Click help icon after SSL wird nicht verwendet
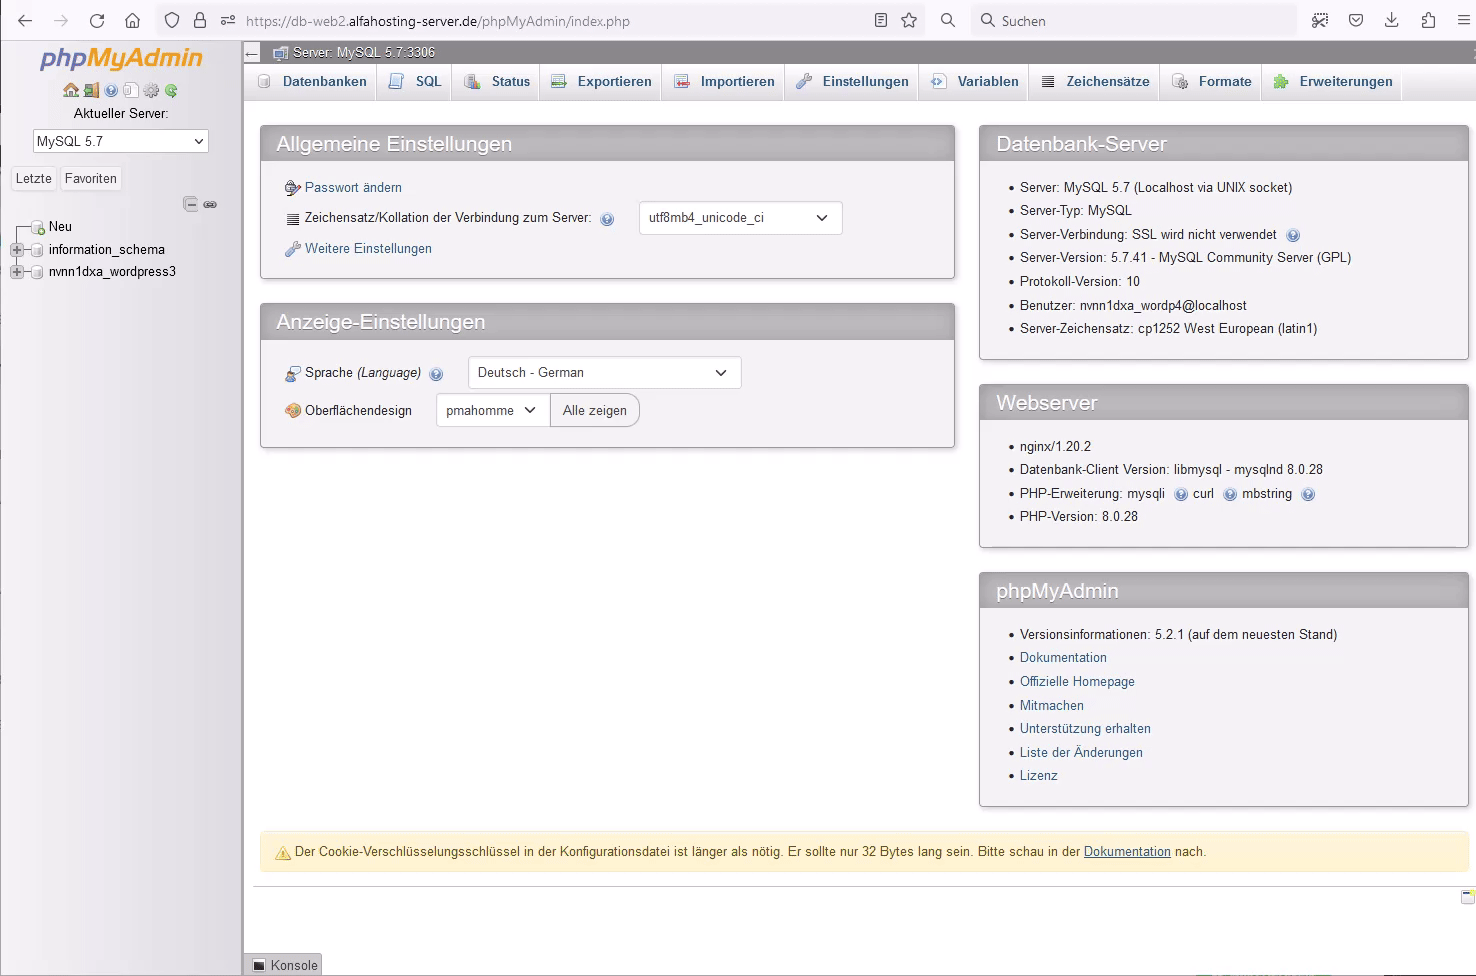Image resolution: width=1476 pixels, height=976 pixels. 1293,236
